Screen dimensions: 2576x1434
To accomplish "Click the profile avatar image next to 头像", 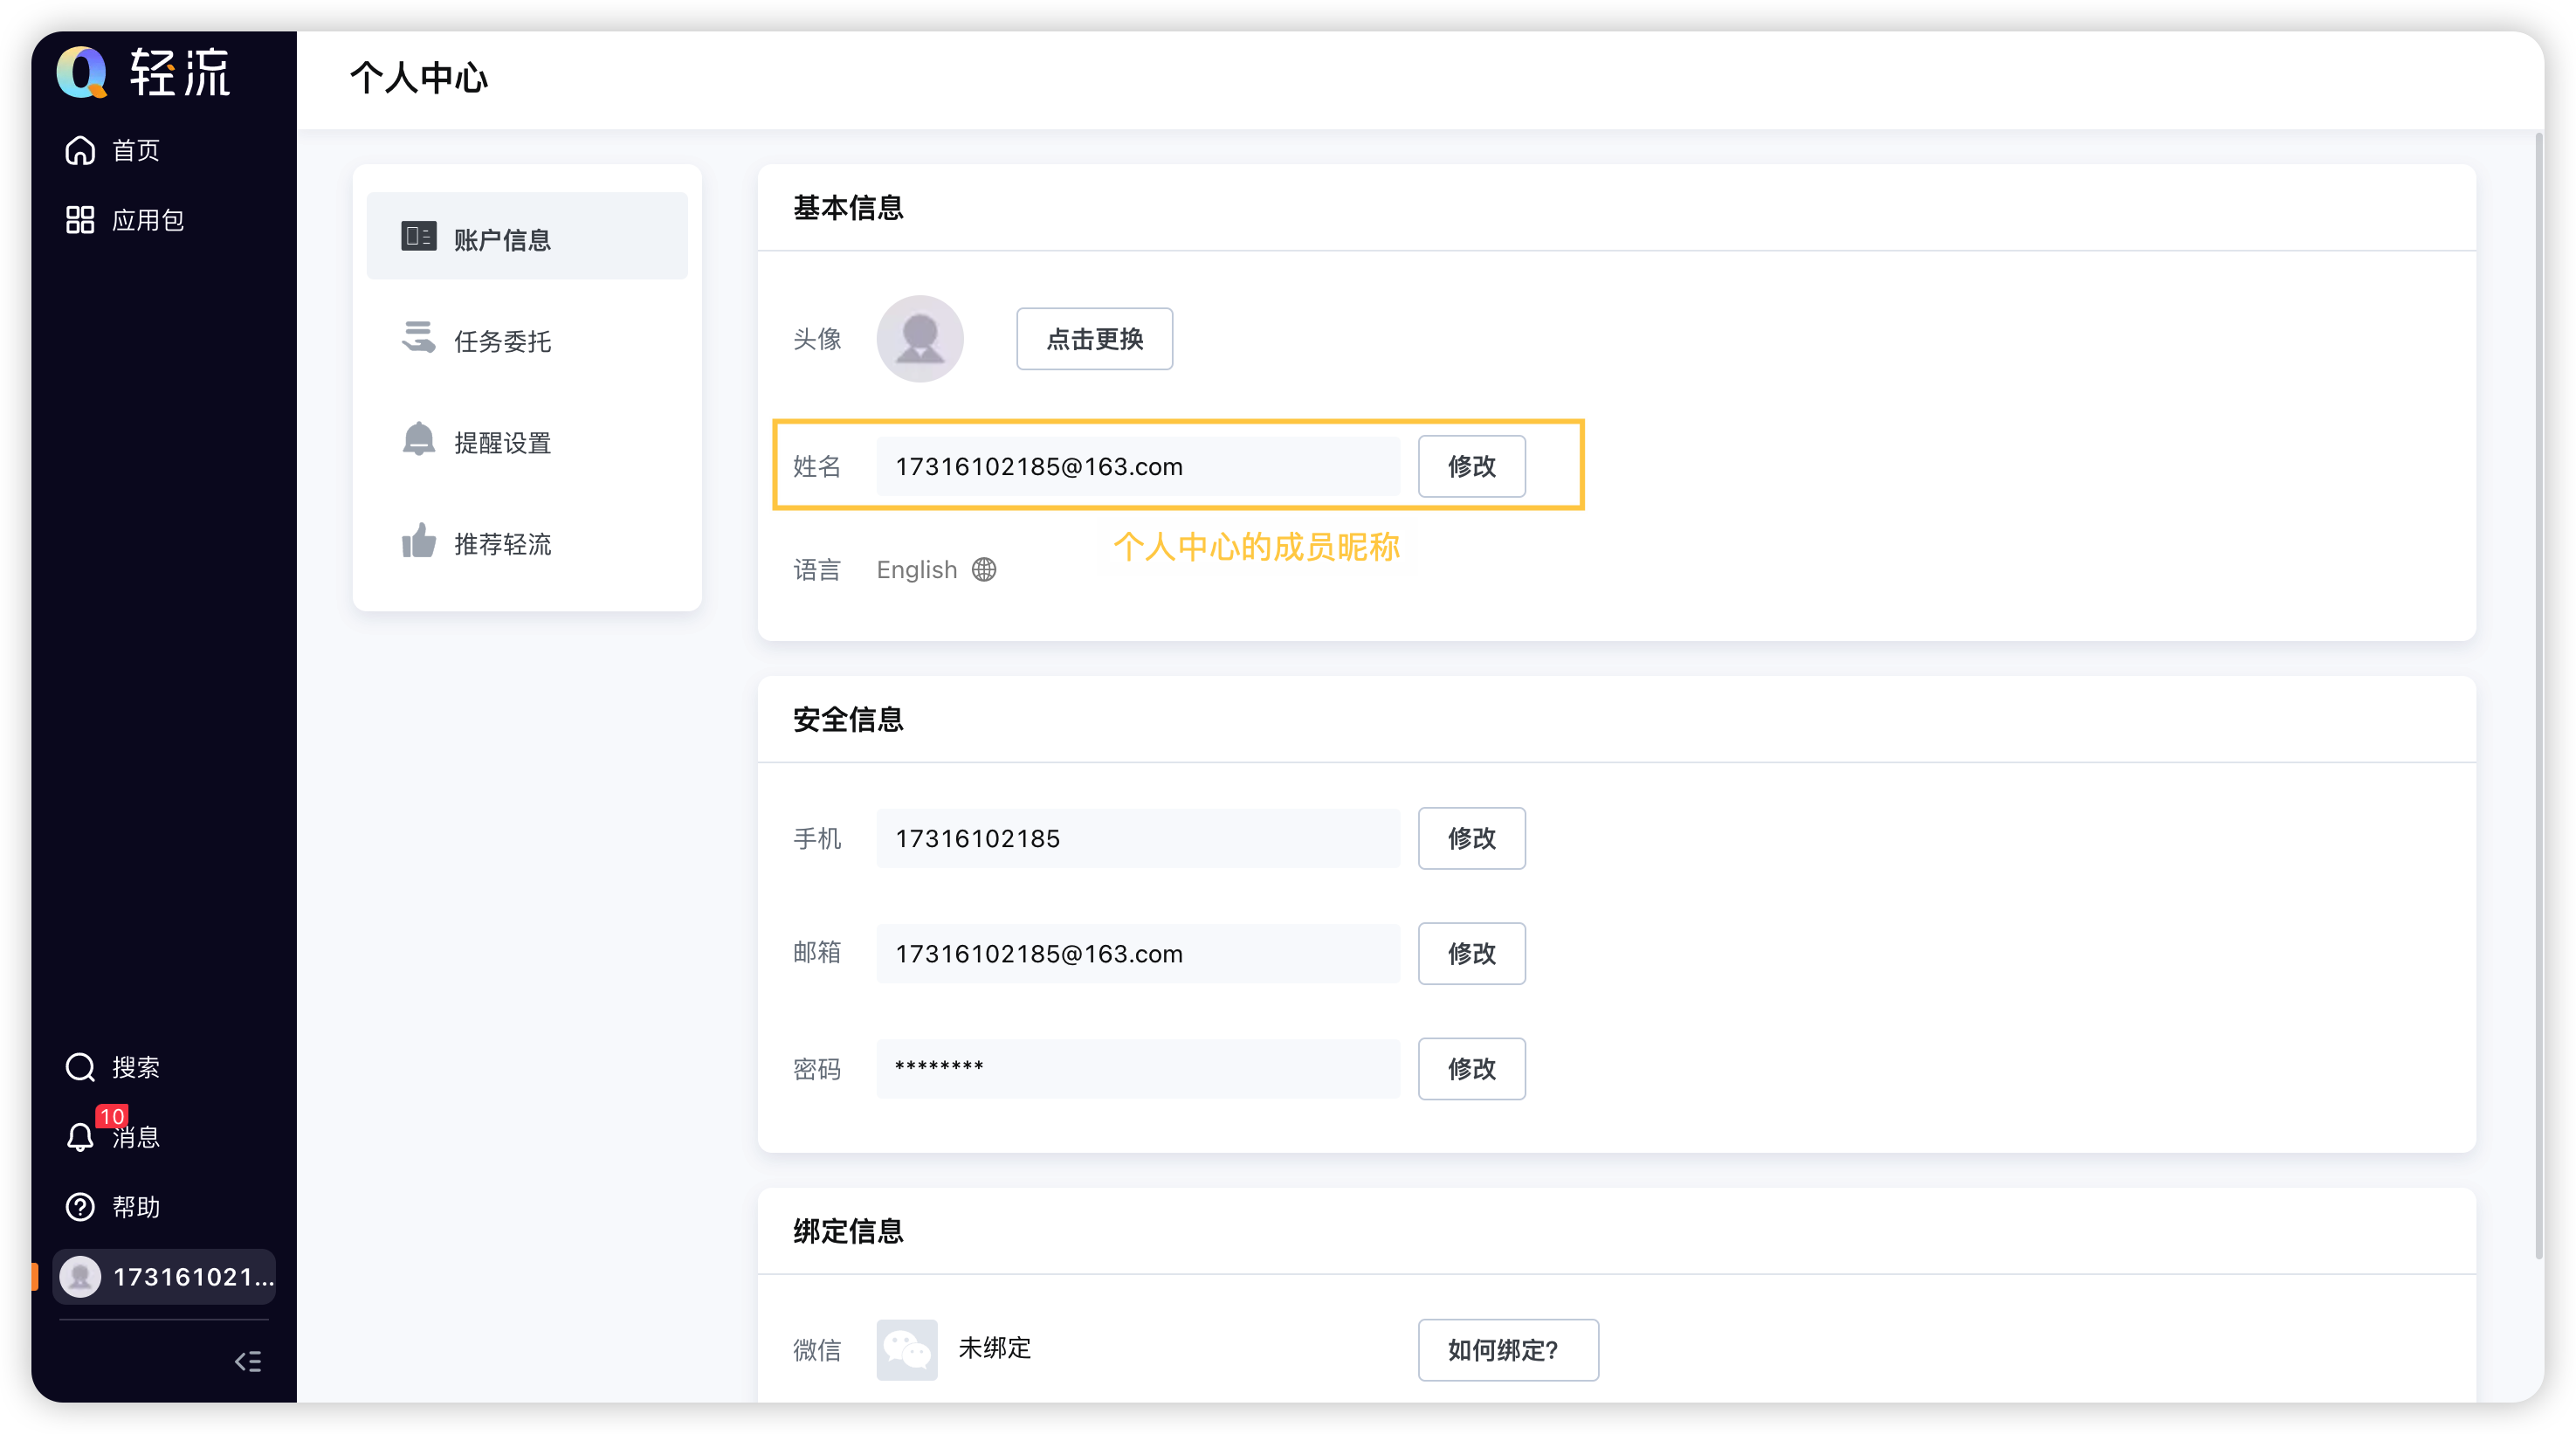I will pos(920,338).
